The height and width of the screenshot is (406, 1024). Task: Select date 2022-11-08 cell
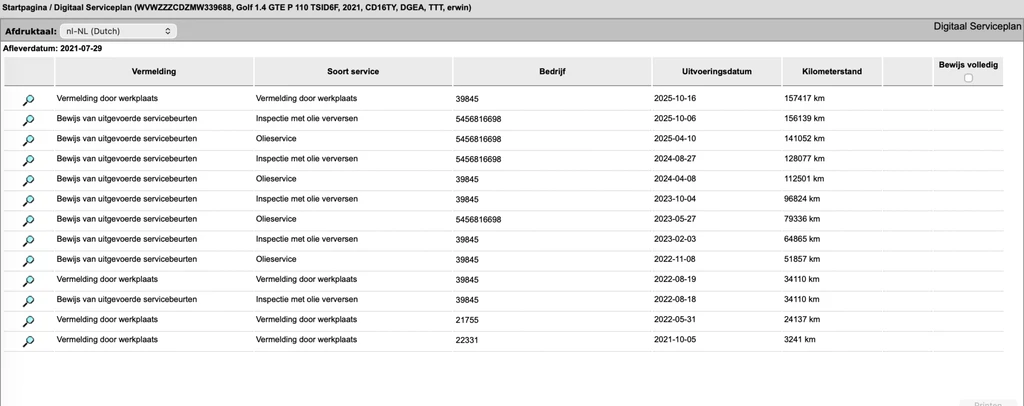coord(675,259)
